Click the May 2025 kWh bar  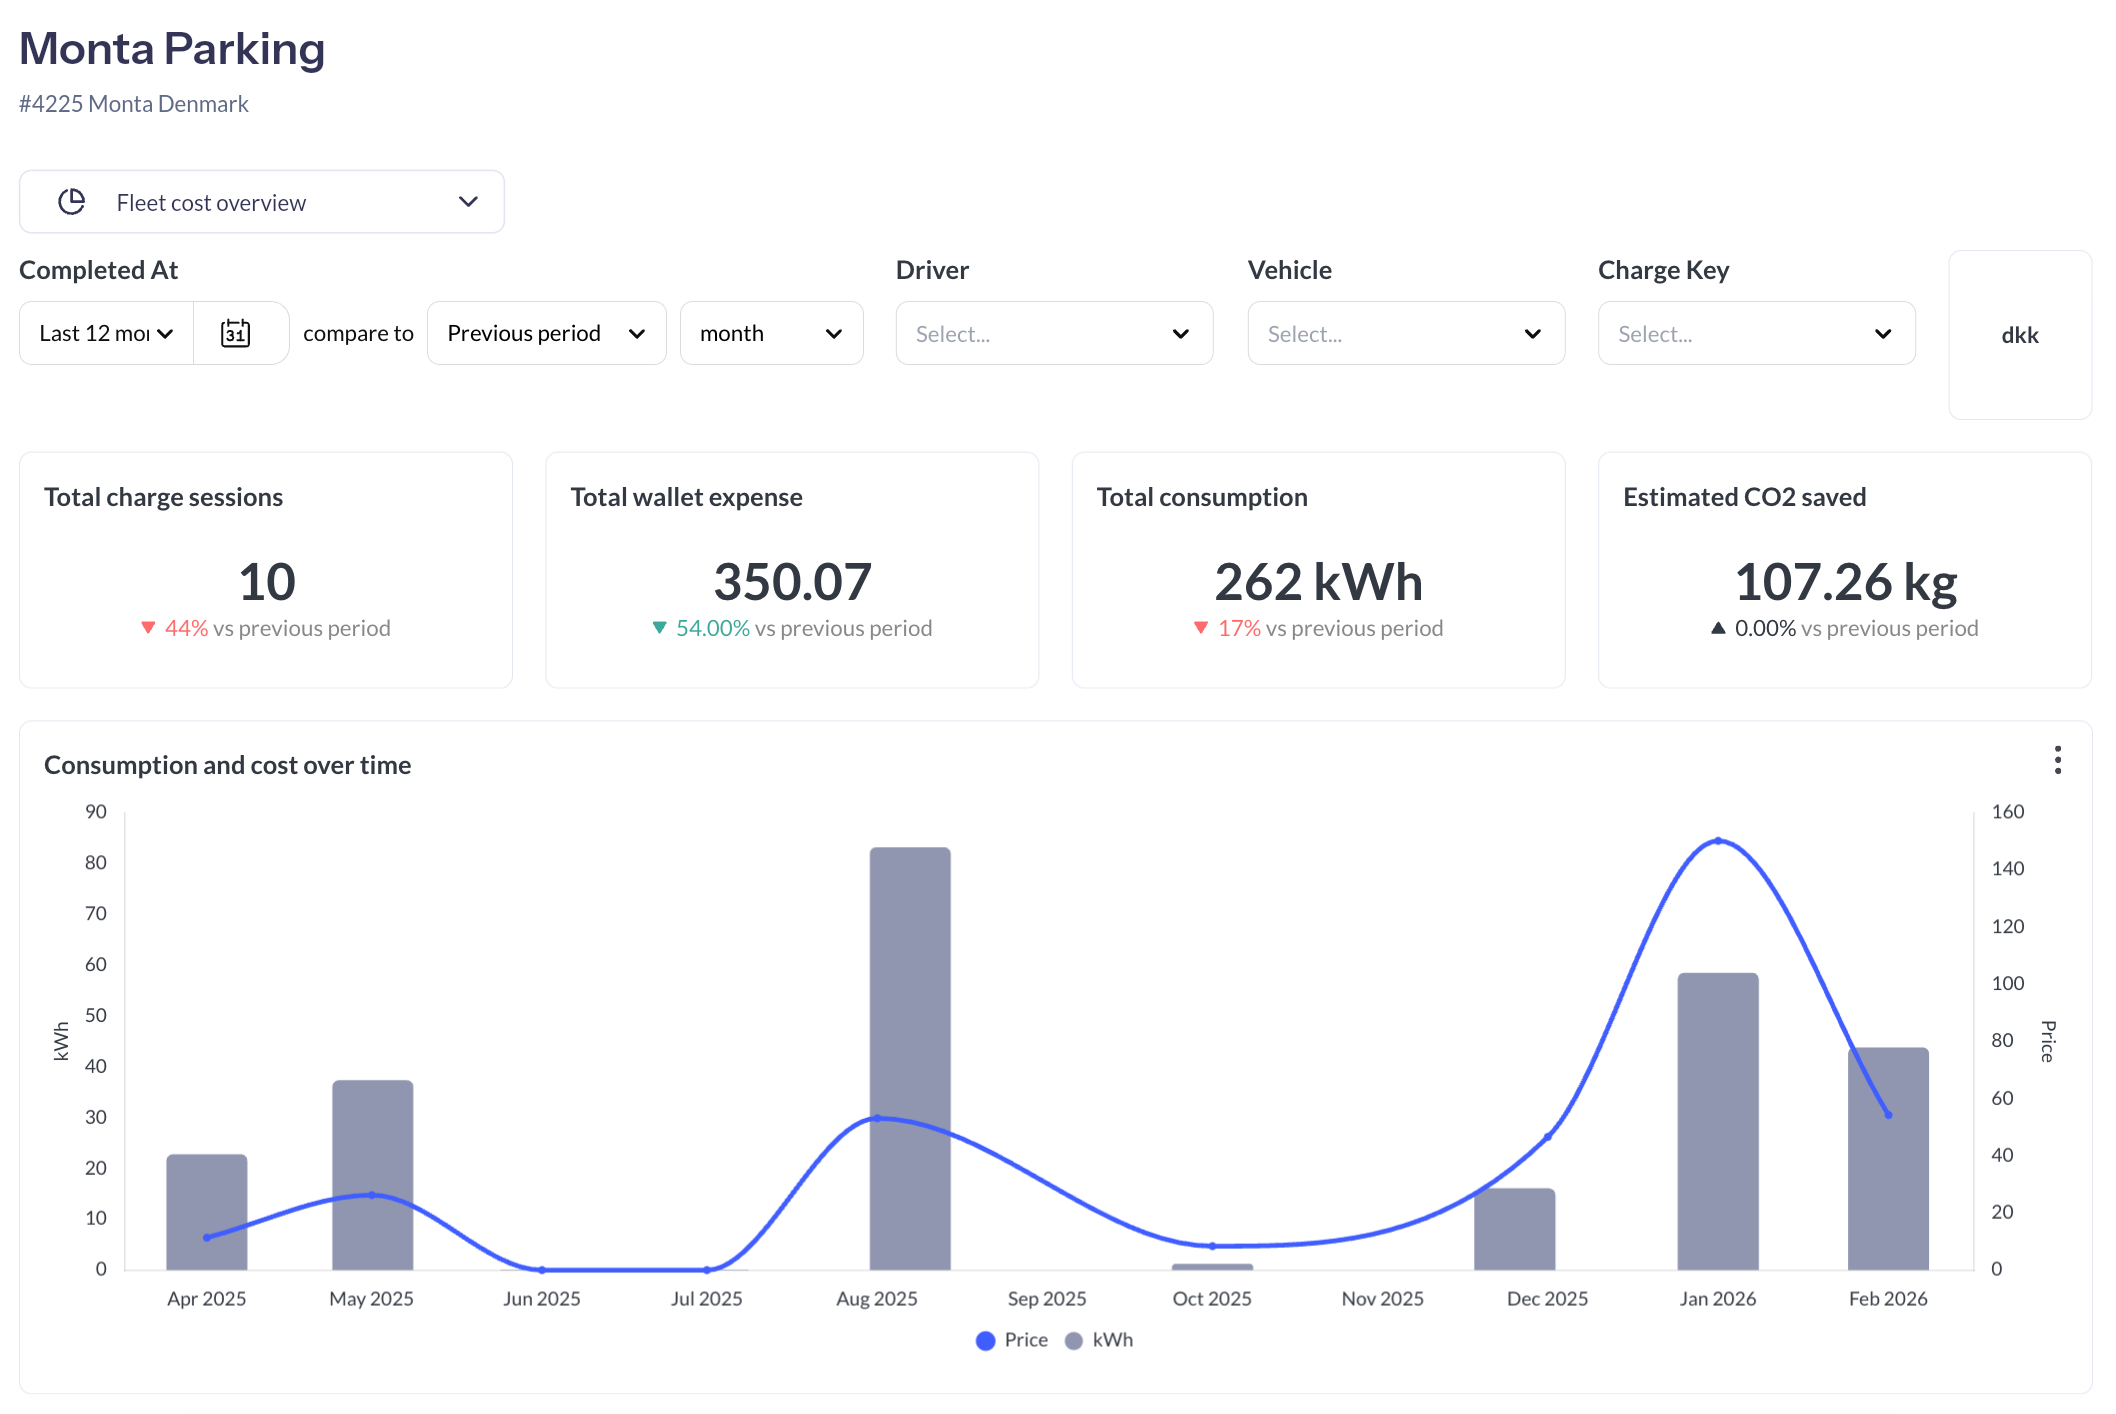(372, 1175)
